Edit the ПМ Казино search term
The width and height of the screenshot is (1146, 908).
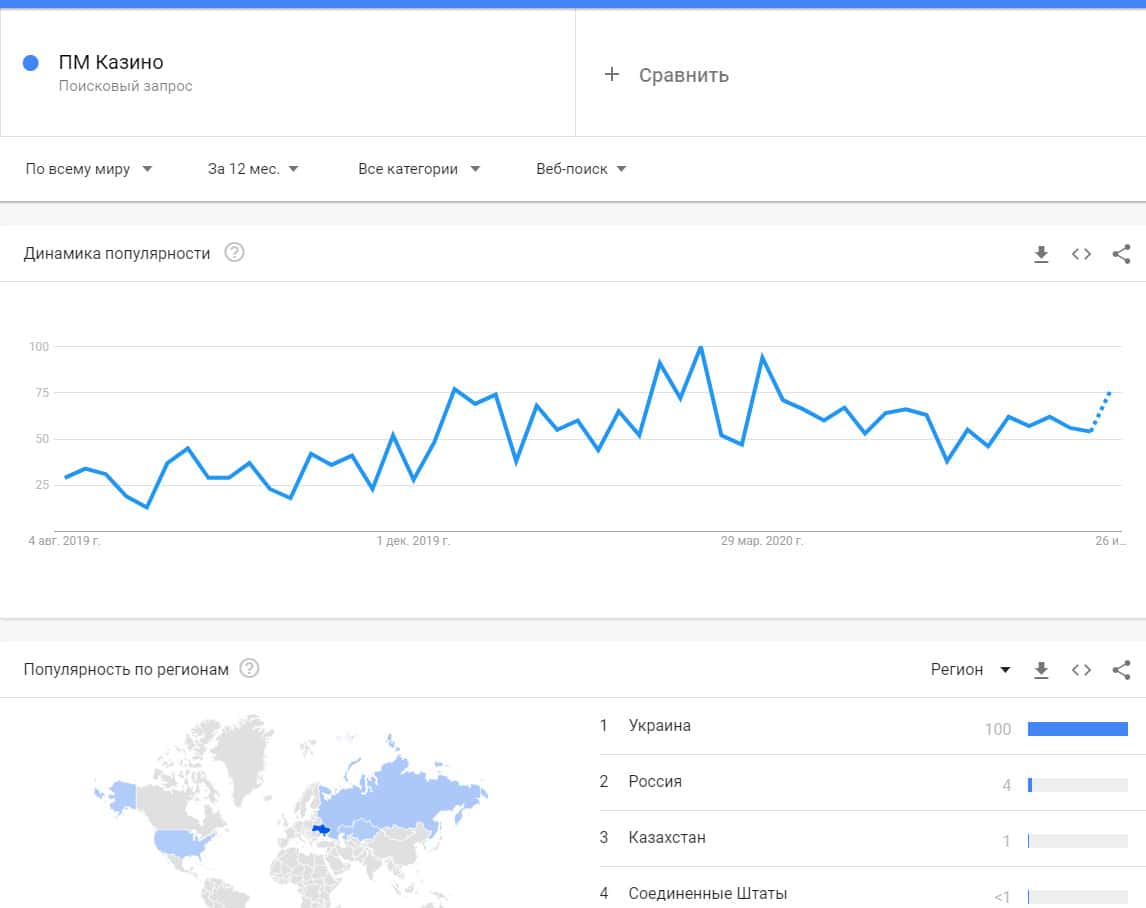point(111,63)
